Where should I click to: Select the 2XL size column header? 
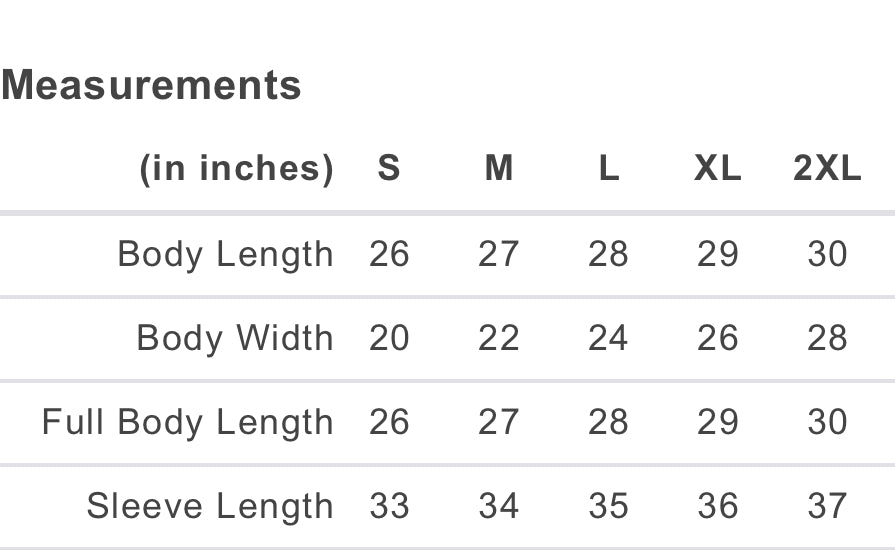click(827, 169)
